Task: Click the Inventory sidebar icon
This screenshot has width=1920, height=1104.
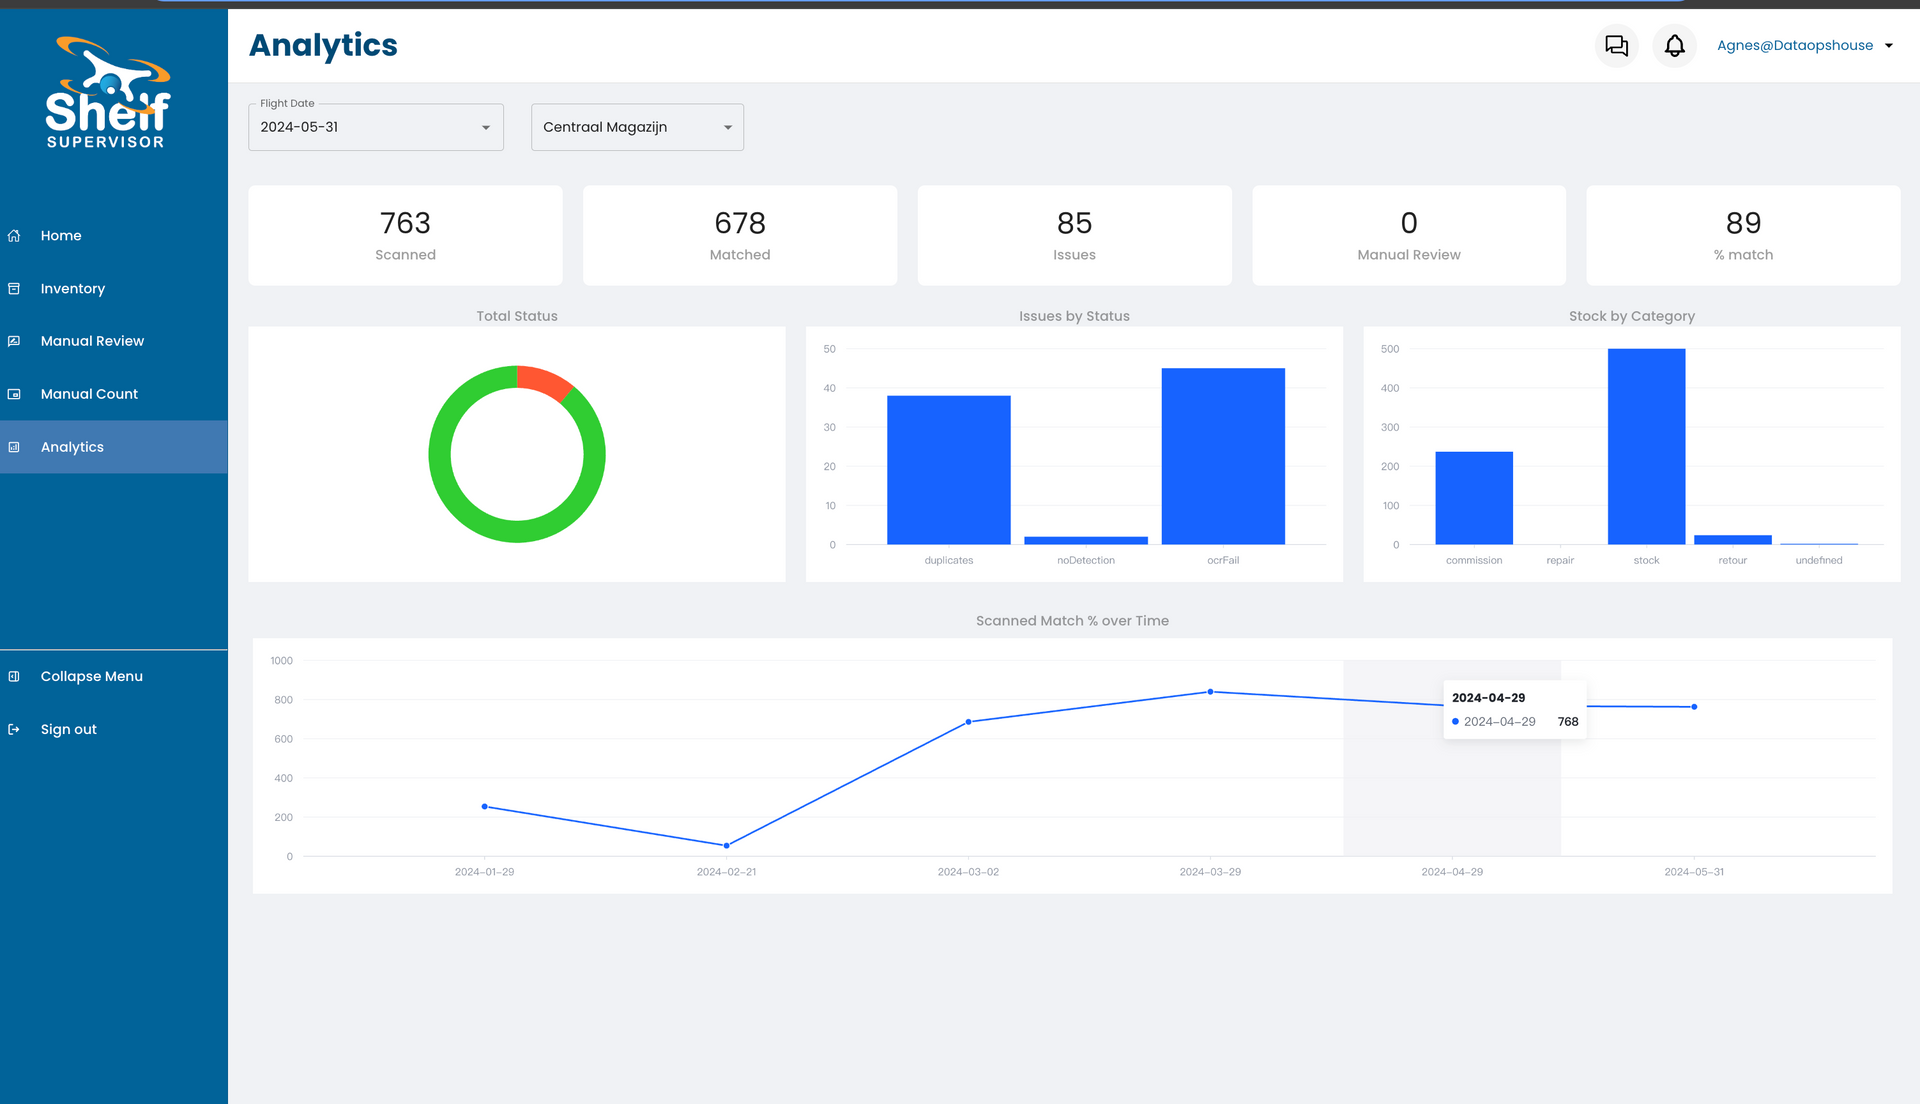Action: (x=14, y=289)
